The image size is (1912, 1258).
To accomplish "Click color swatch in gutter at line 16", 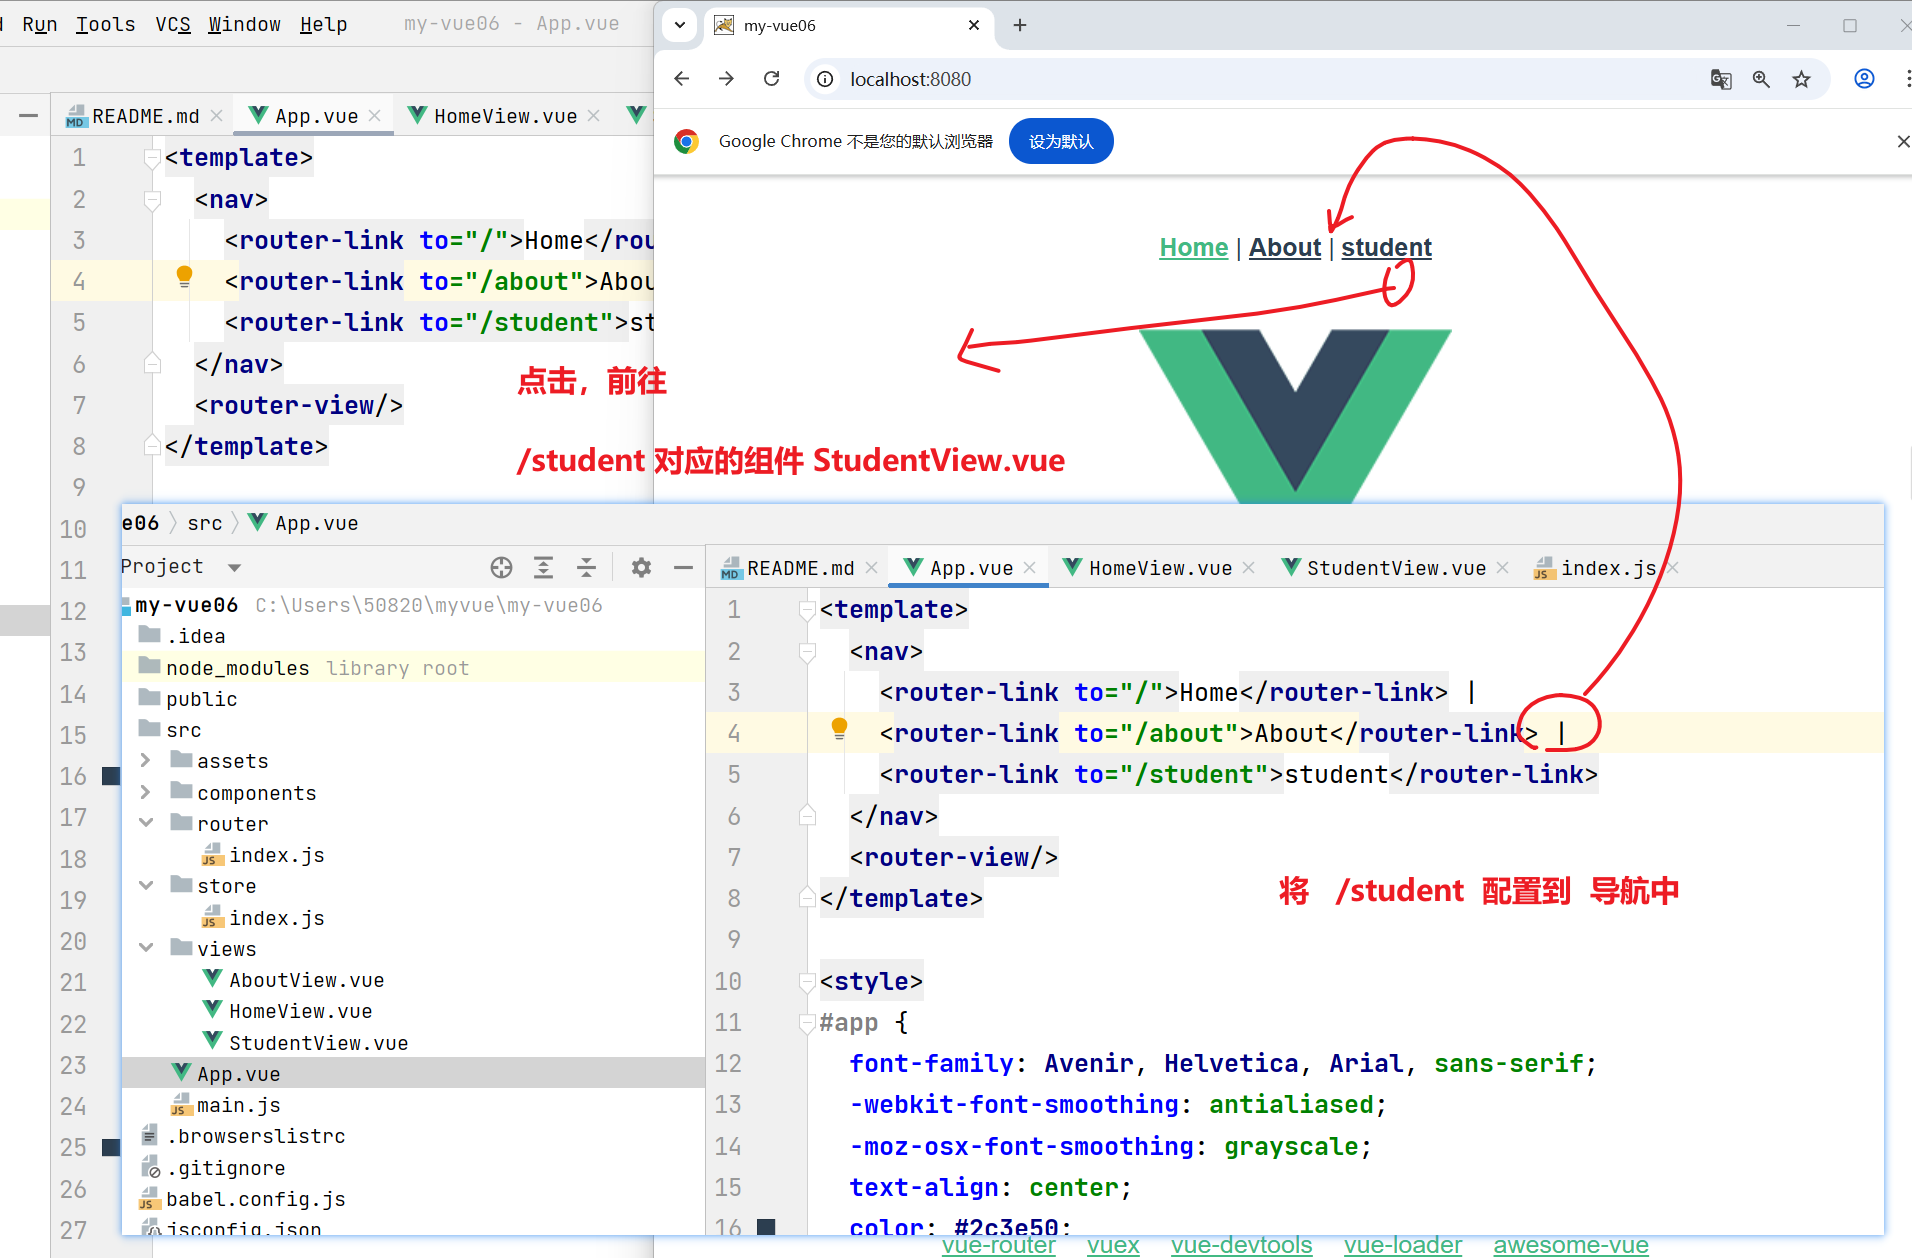I will tap(767, 1226).
